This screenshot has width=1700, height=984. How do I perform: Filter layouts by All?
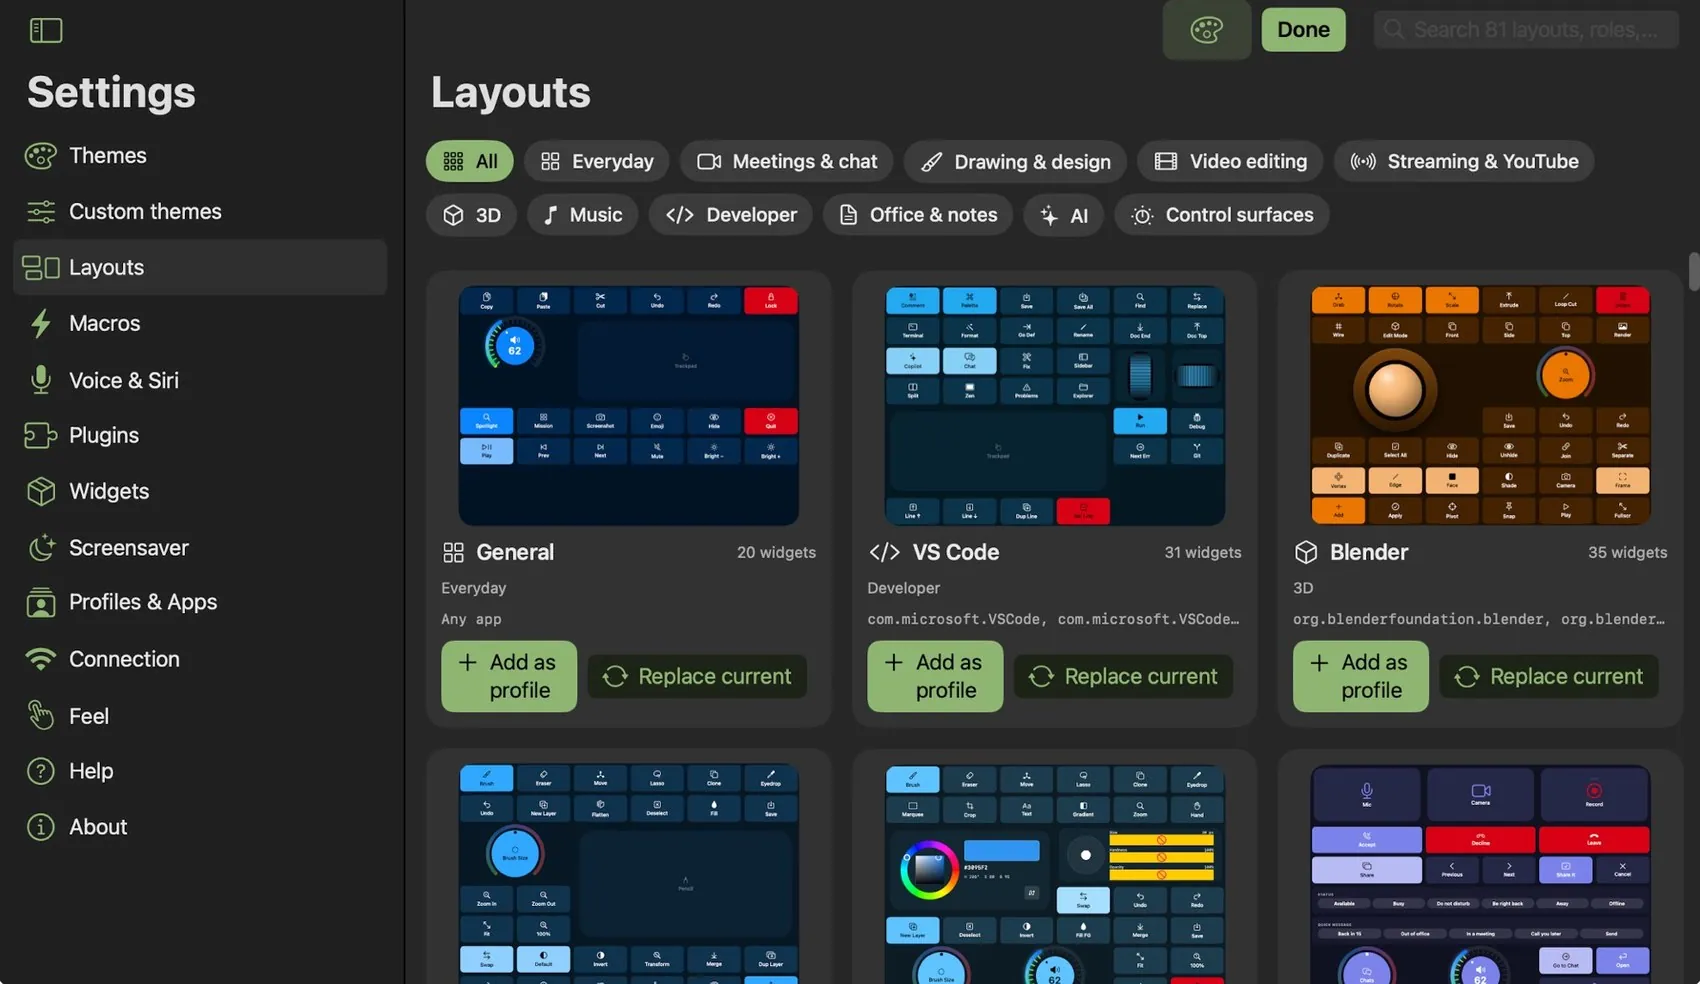pyautogui.click(x=470, y=161)
